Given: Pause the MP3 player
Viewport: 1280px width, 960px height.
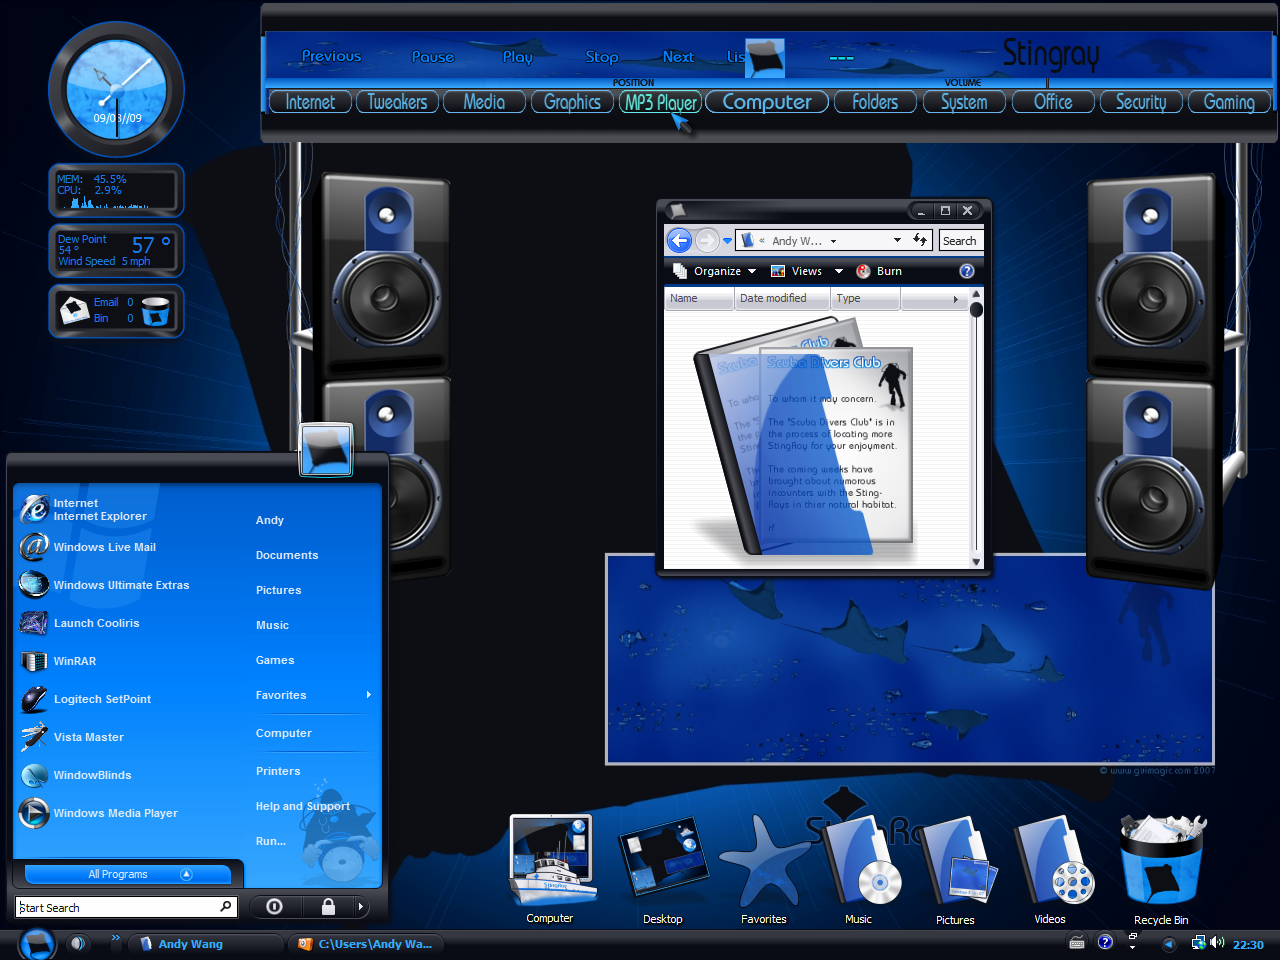Looking at the screenshot, I should (433, 57).
